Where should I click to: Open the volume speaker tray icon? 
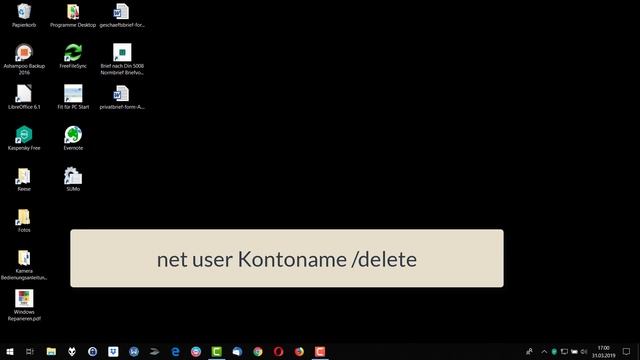pos(584,351)
